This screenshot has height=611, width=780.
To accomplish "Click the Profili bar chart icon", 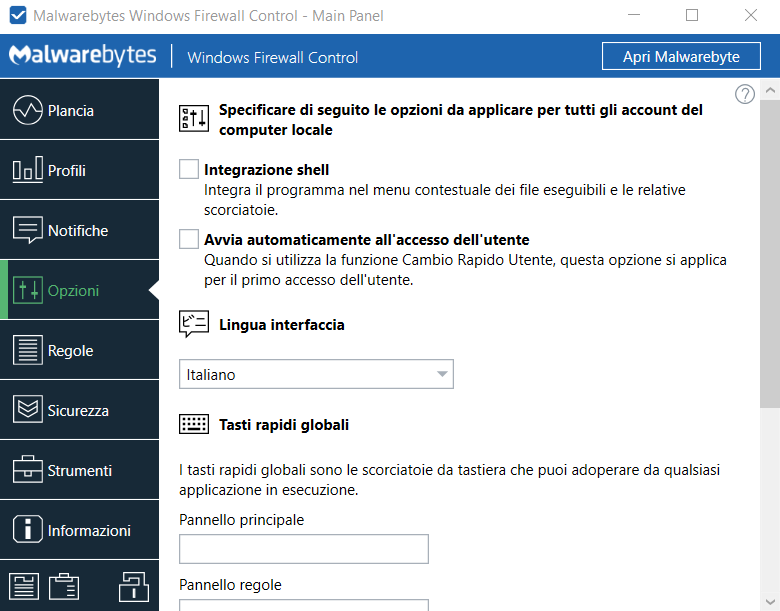I will (x=27, y=170).
